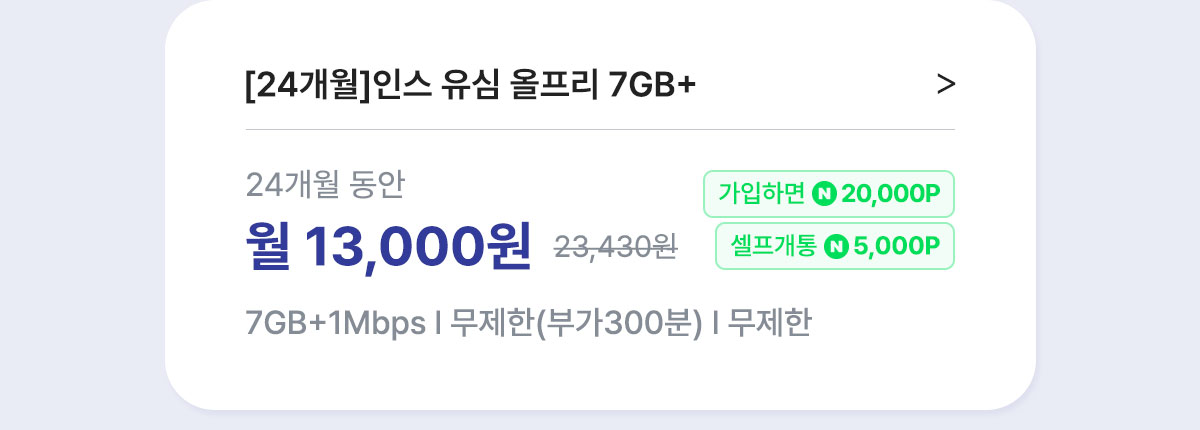Click the 무제한(부가300분) voice call text

577,325
